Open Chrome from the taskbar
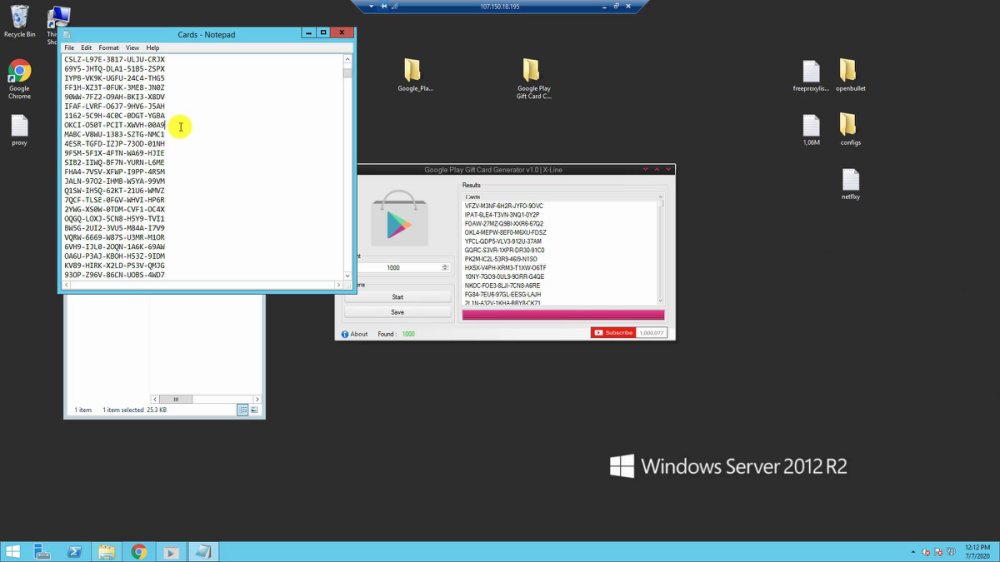1000x562 pixels. [138, 552]
